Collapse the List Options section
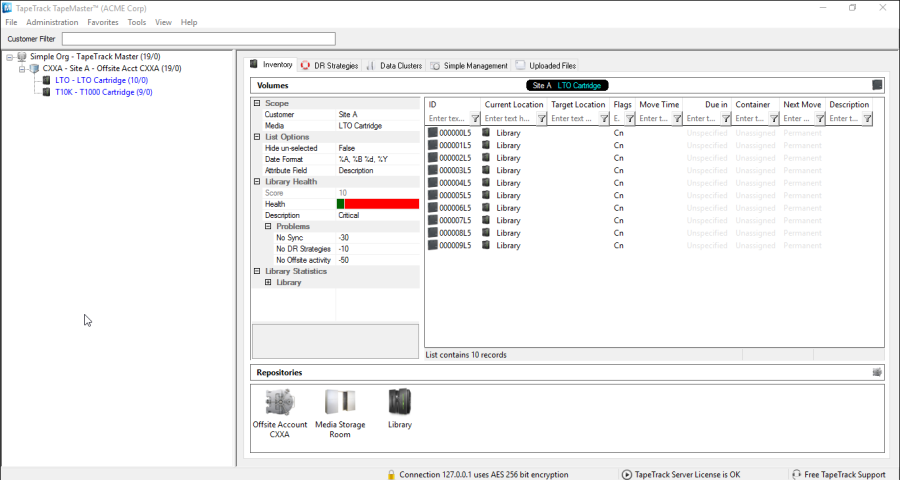The width and height of the screenshot is (900, 480). (x=257, y=137)
